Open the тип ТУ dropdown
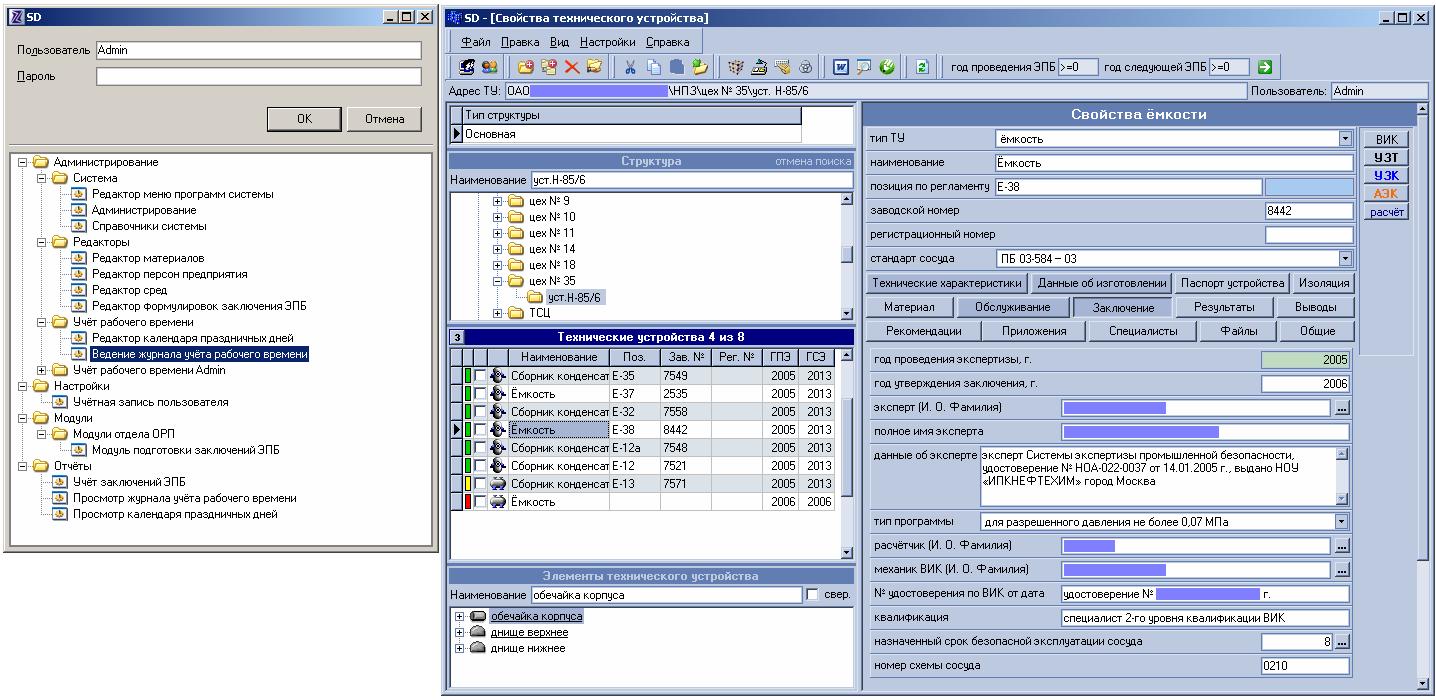 point(1345,139)
